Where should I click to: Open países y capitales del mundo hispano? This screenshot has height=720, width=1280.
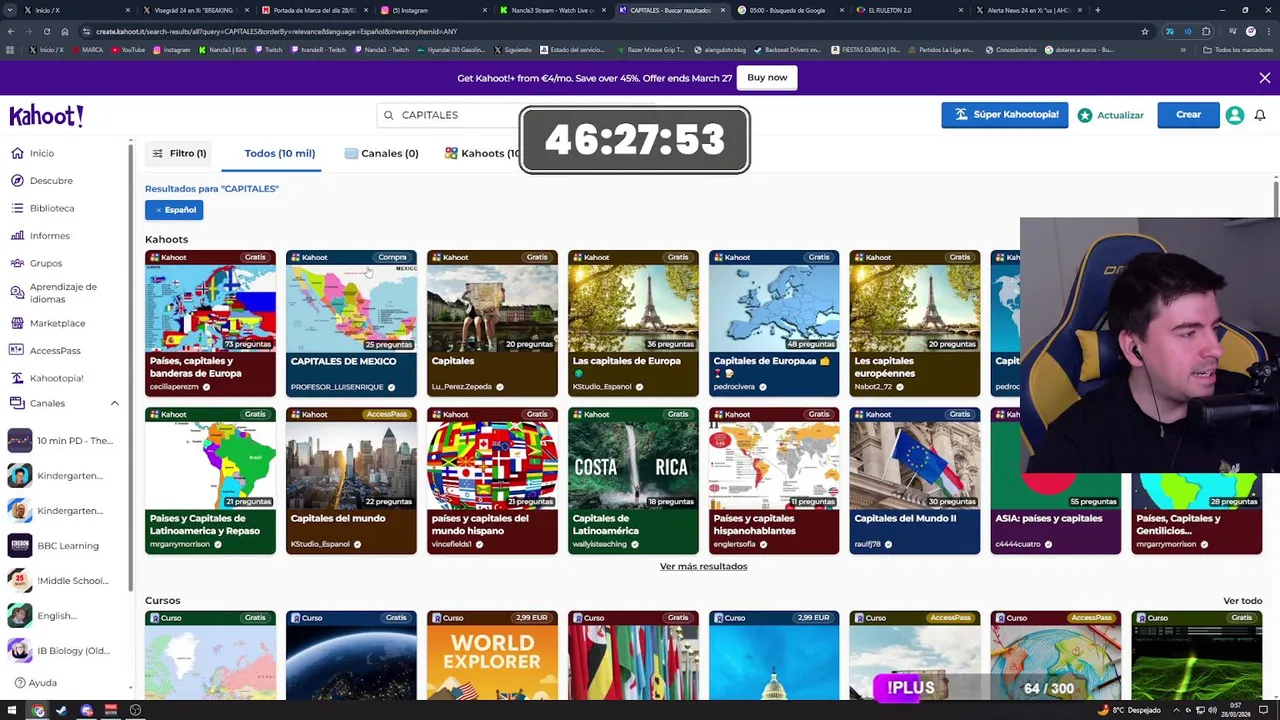click(492, 481)
